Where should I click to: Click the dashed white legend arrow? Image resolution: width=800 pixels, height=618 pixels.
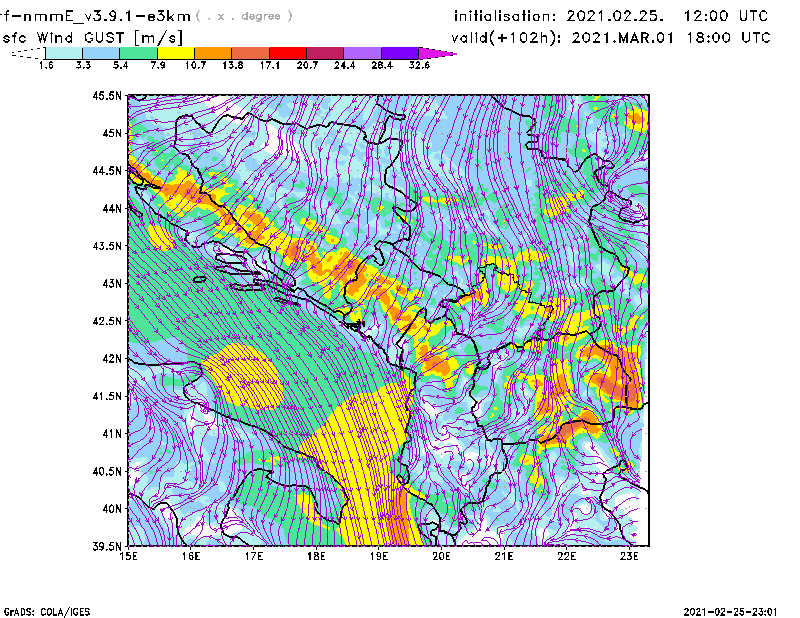[x=28, y=53]
